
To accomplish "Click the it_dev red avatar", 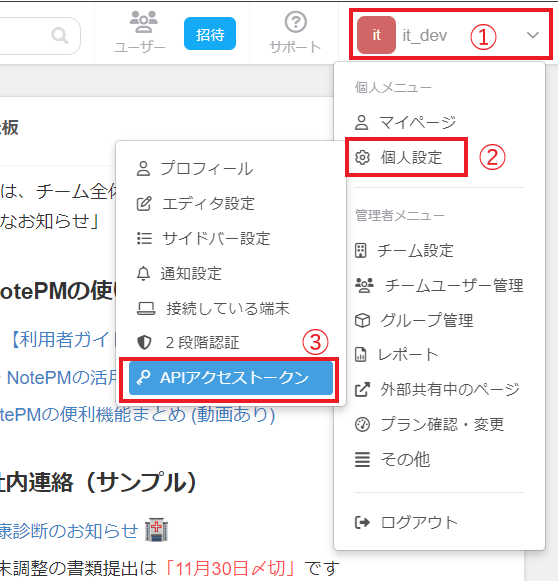I will [376, 35].
